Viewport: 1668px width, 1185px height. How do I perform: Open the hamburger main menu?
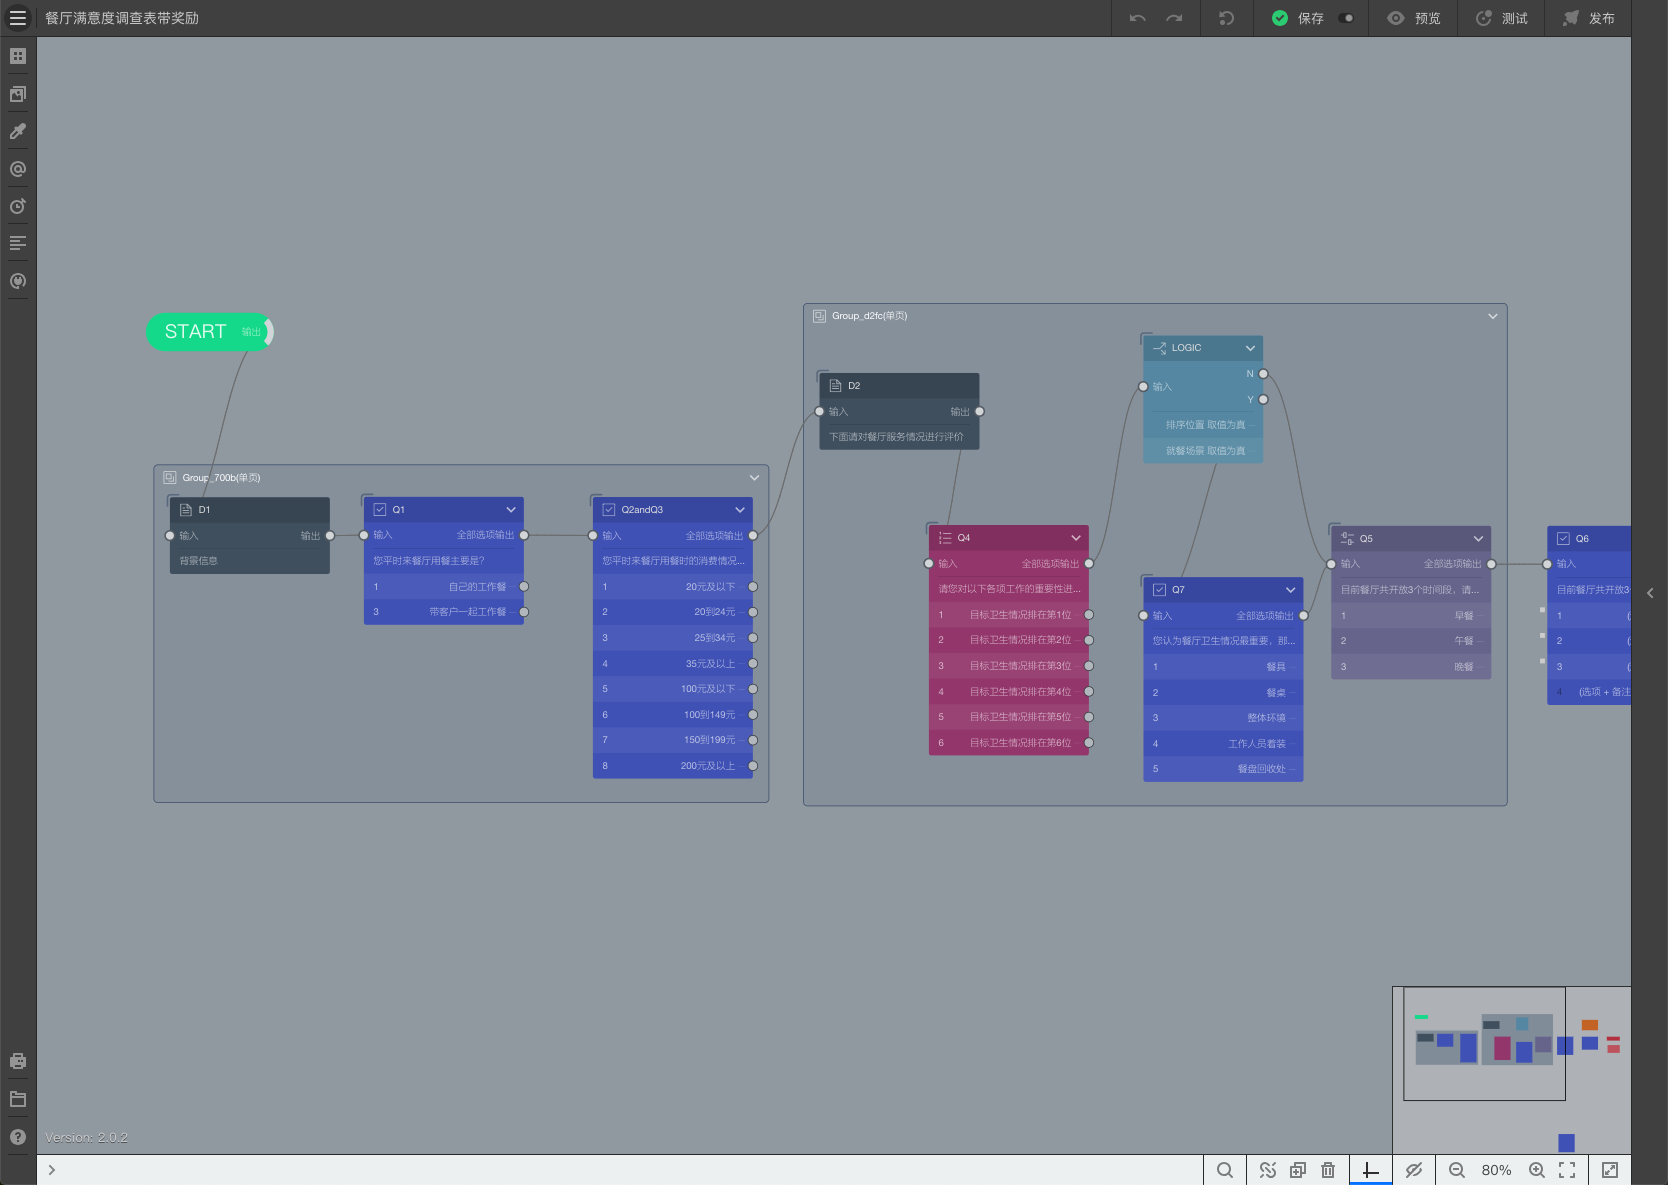(x=18, y=18)
